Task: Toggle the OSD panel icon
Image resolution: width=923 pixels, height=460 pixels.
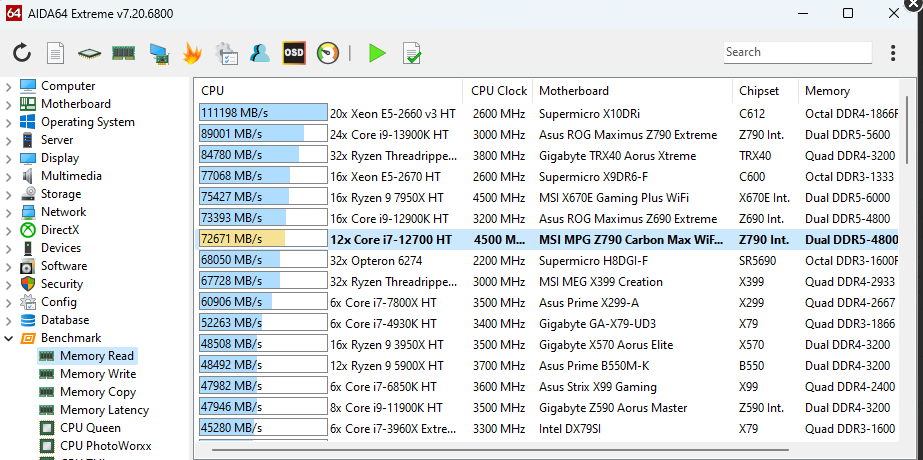Action: [x=294, y=54]
